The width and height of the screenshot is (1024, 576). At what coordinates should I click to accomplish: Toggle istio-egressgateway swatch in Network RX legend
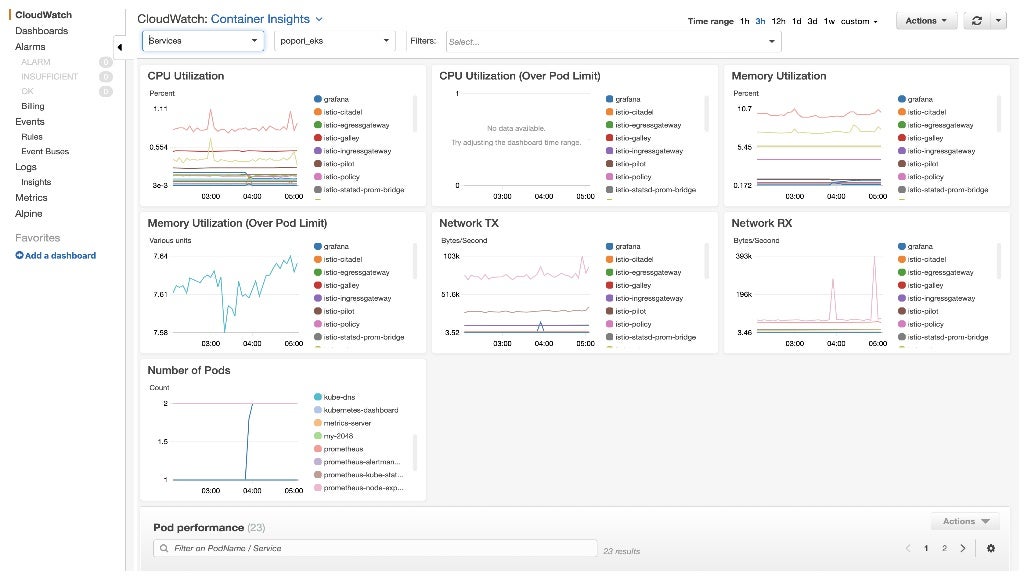coord(902,272)
